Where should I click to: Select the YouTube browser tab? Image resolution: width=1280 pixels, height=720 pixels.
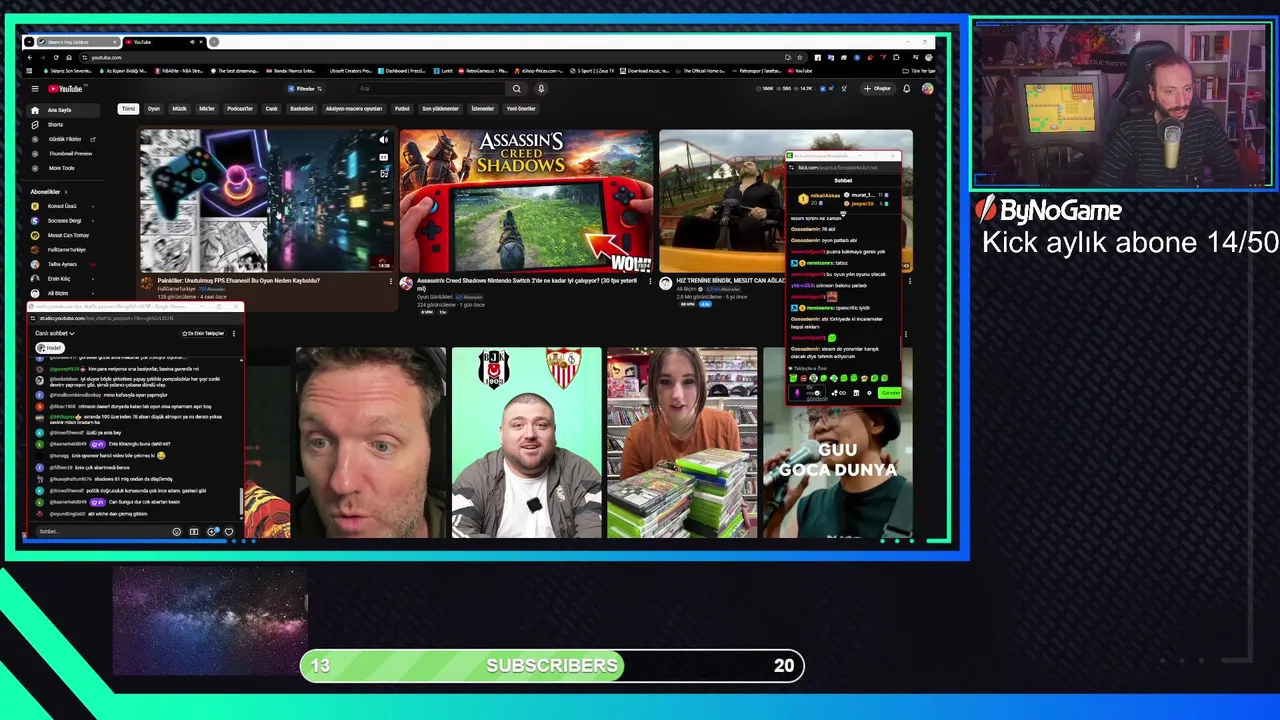click(x=166, y=42)
